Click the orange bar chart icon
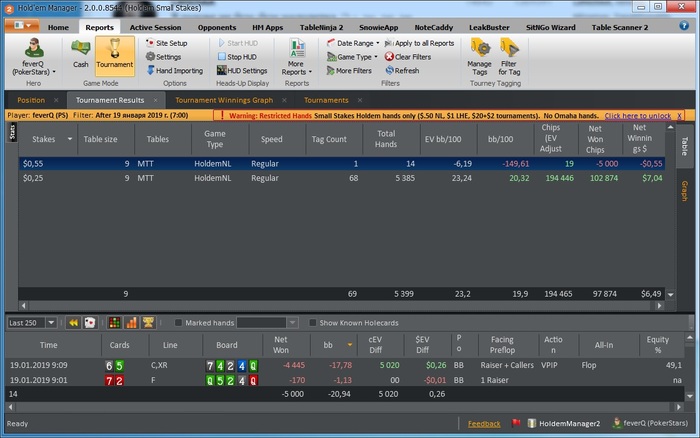 131,322
